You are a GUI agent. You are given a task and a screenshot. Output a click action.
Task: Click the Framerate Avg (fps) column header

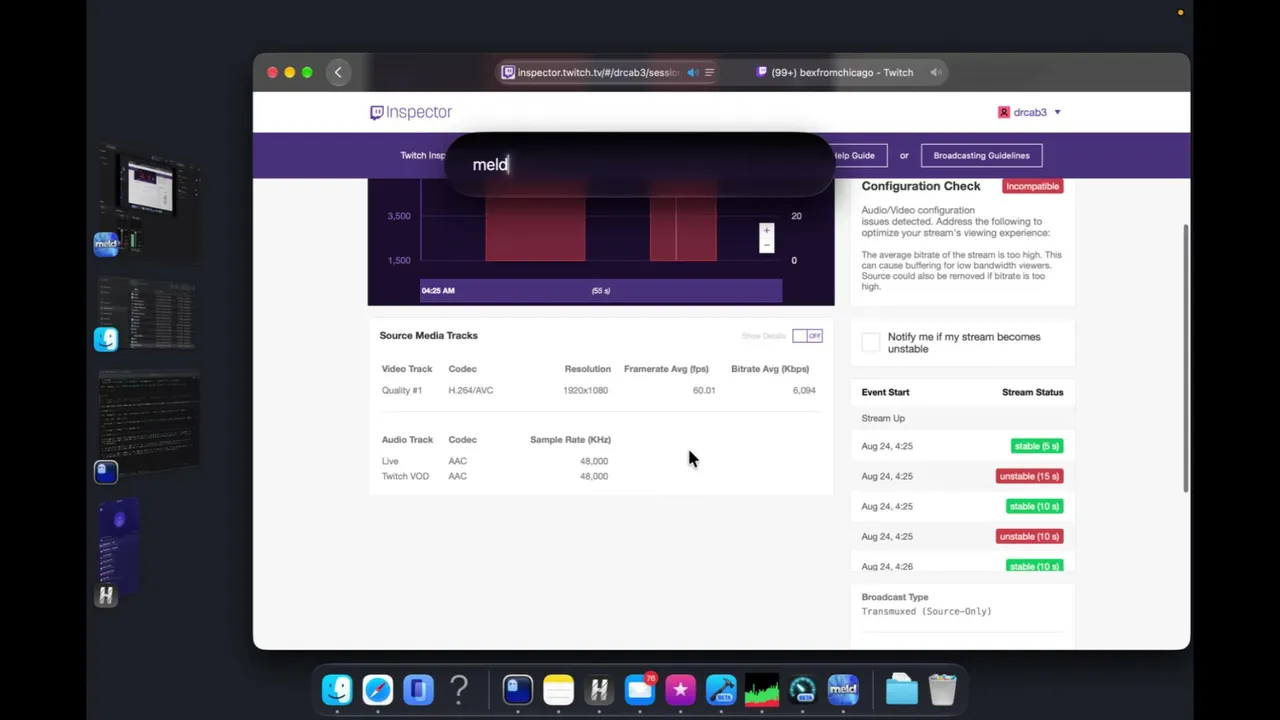tap(666, 369)
